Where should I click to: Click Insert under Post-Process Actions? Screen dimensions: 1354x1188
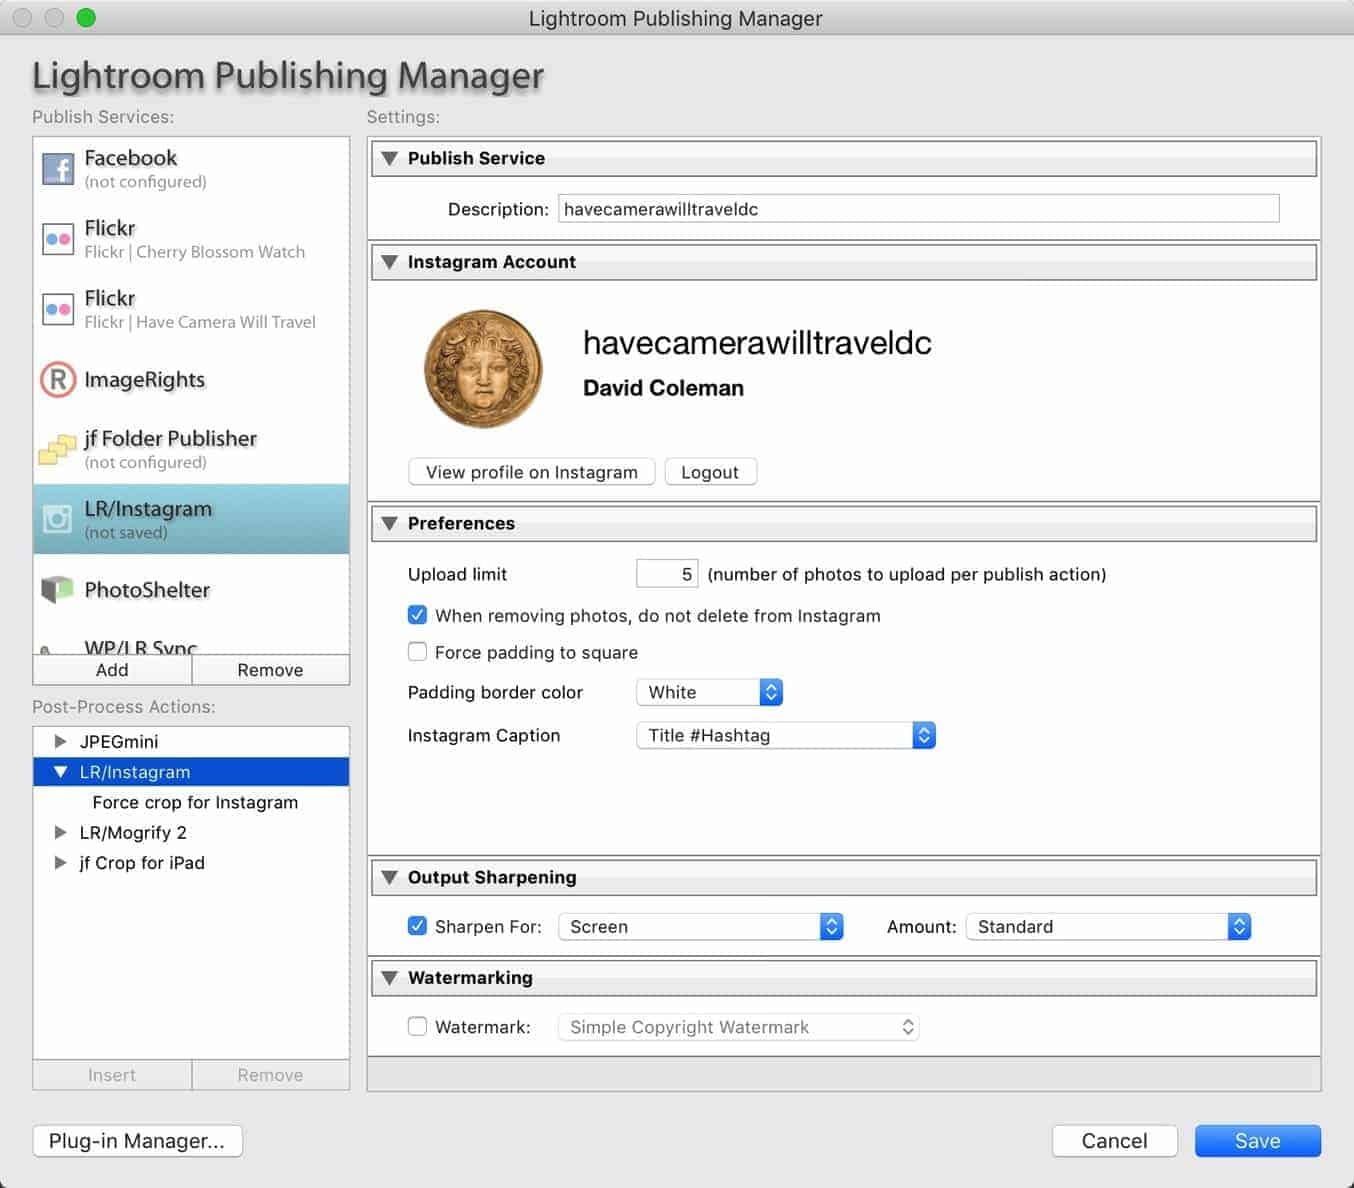coord(112,1075)
